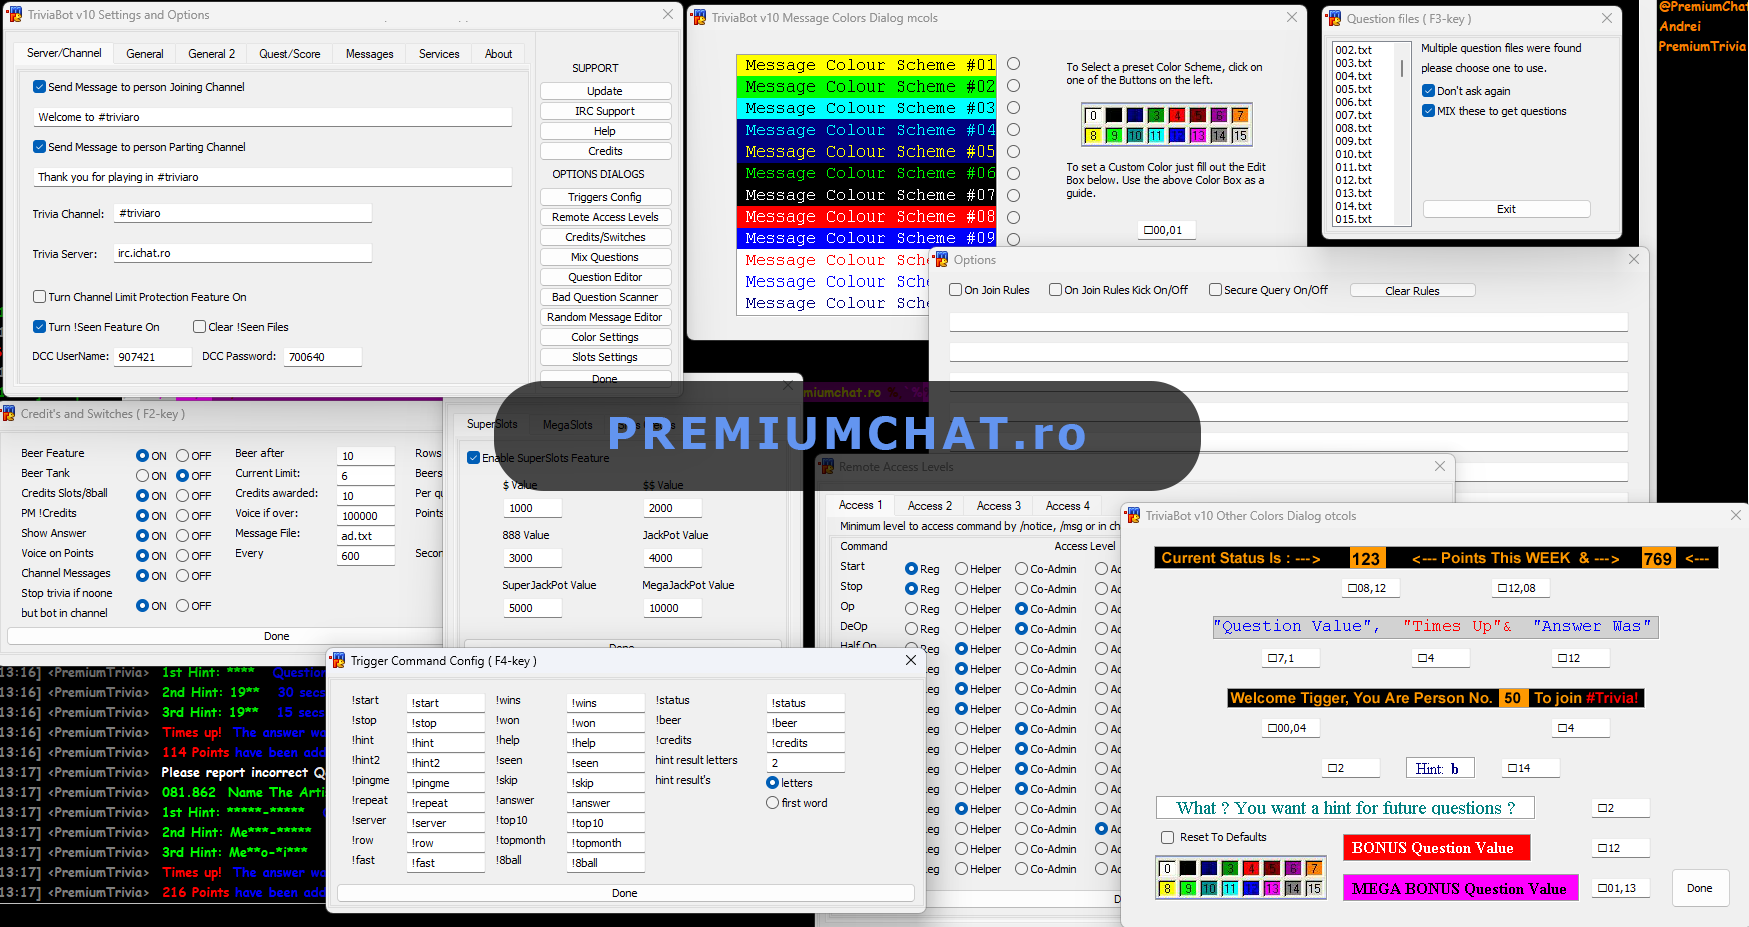Viewport: 1749px width, 927px height.
Task: Choose yellow color 8 in Other Colors palette
Action: click(x=1167, y=888)
